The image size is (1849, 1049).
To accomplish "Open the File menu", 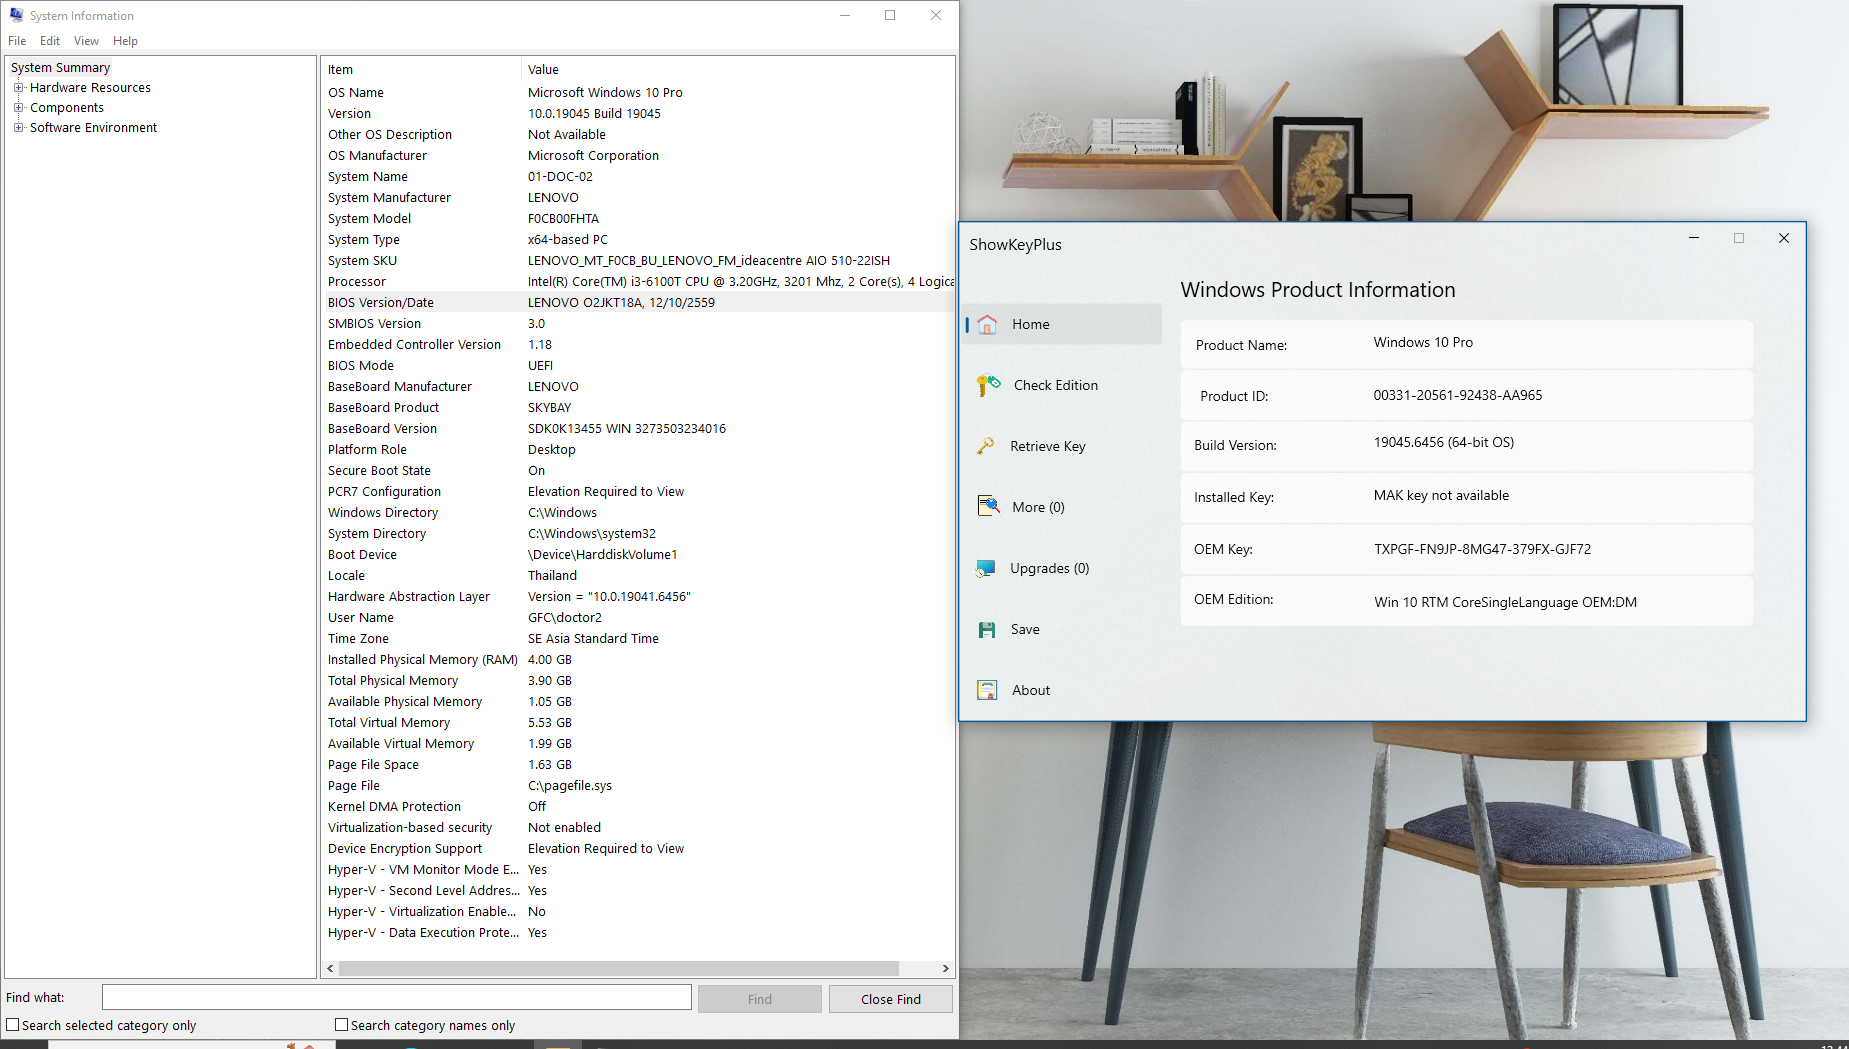I will pyautogui.click(x=17, y=41).
